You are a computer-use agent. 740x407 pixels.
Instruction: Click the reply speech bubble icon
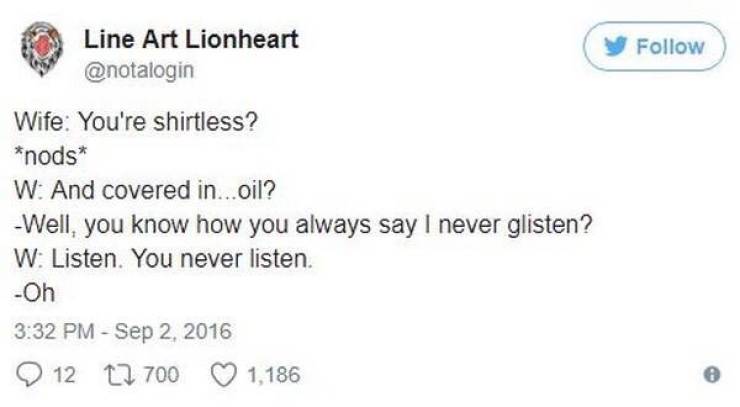click(x=27, y=375)
